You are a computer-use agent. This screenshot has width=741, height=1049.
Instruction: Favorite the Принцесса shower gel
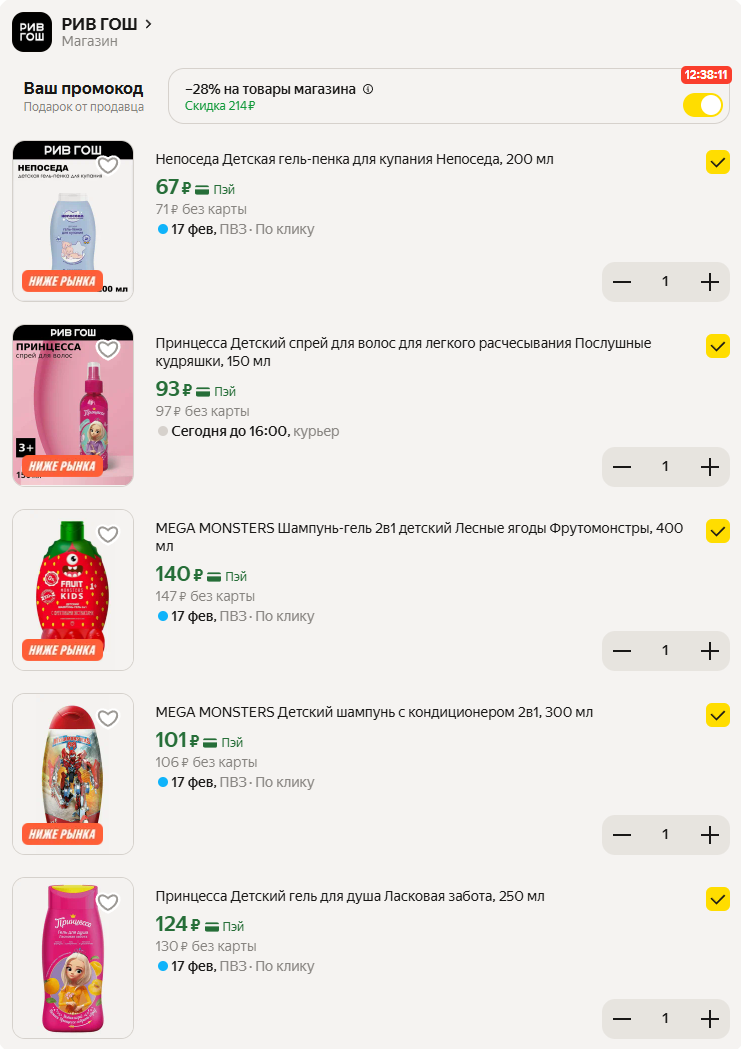[x=108, y=902]
